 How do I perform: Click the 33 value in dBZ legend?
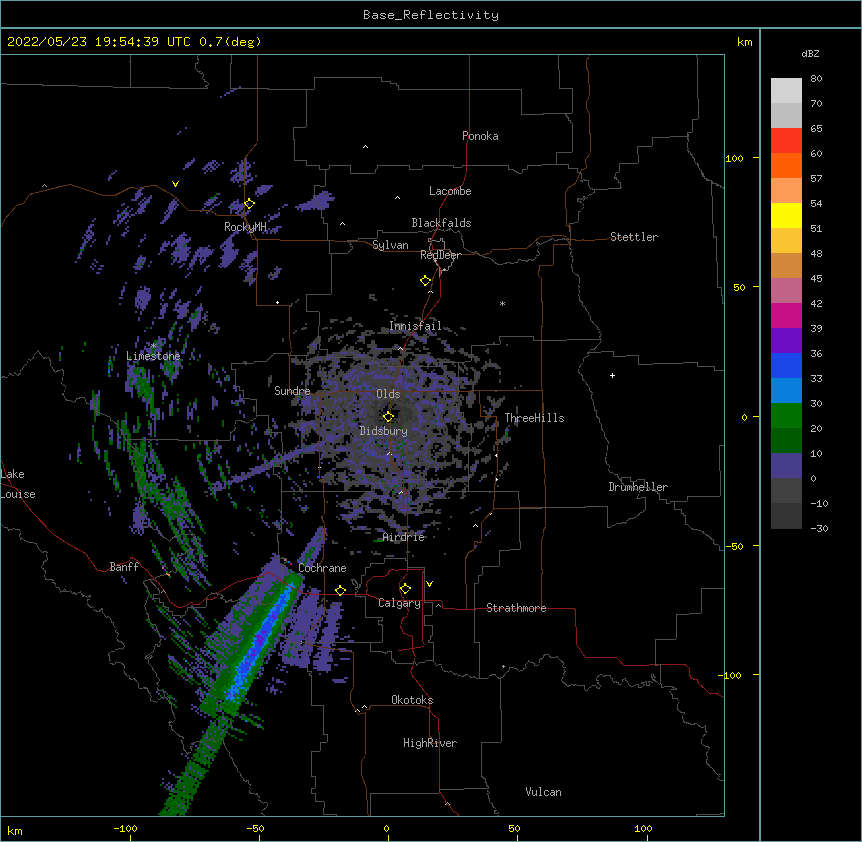(x=816, y=378)
